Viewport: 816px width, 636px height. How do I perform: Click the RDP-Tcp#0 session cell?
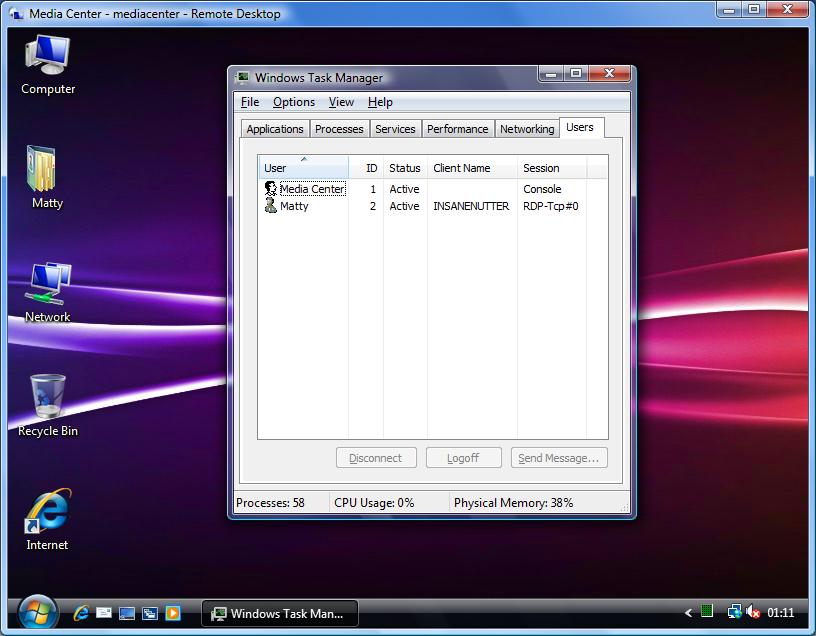click(551, 206)
